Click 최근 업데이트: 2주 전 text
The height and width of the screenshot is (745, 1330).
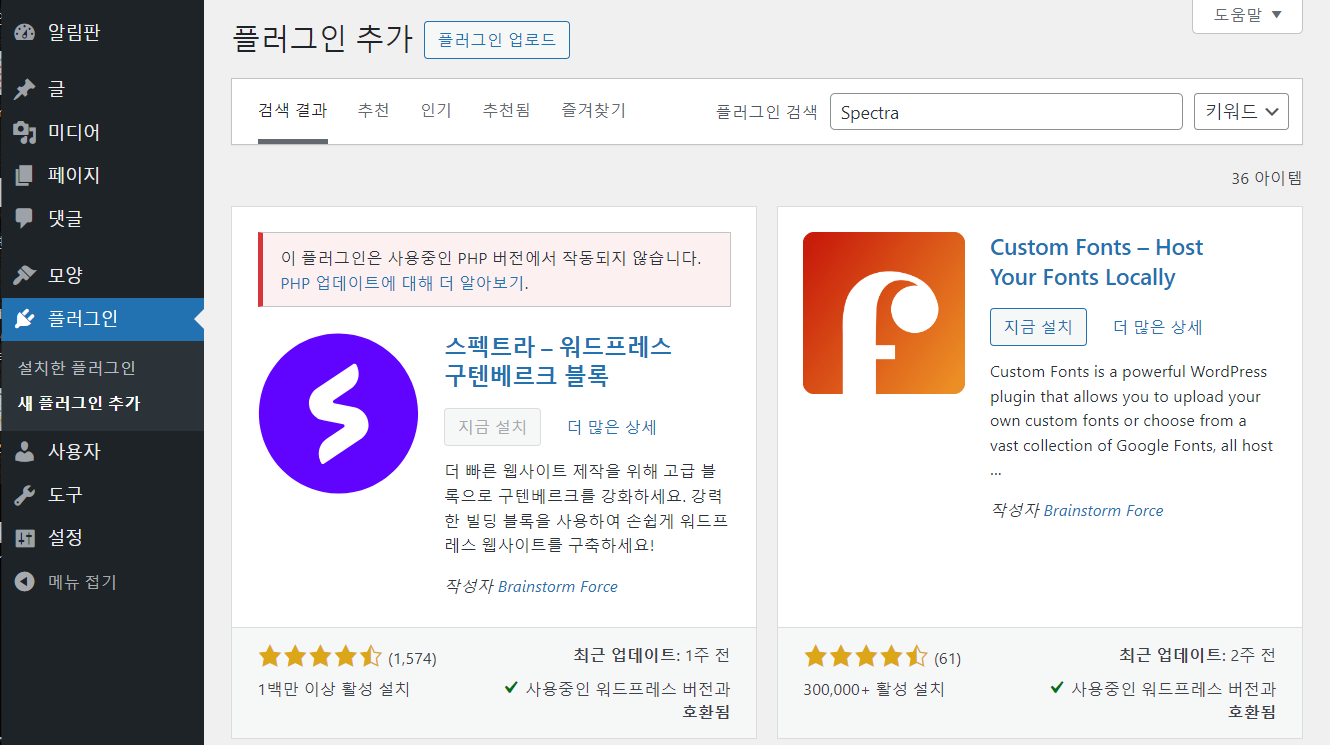coord(1198,656)
